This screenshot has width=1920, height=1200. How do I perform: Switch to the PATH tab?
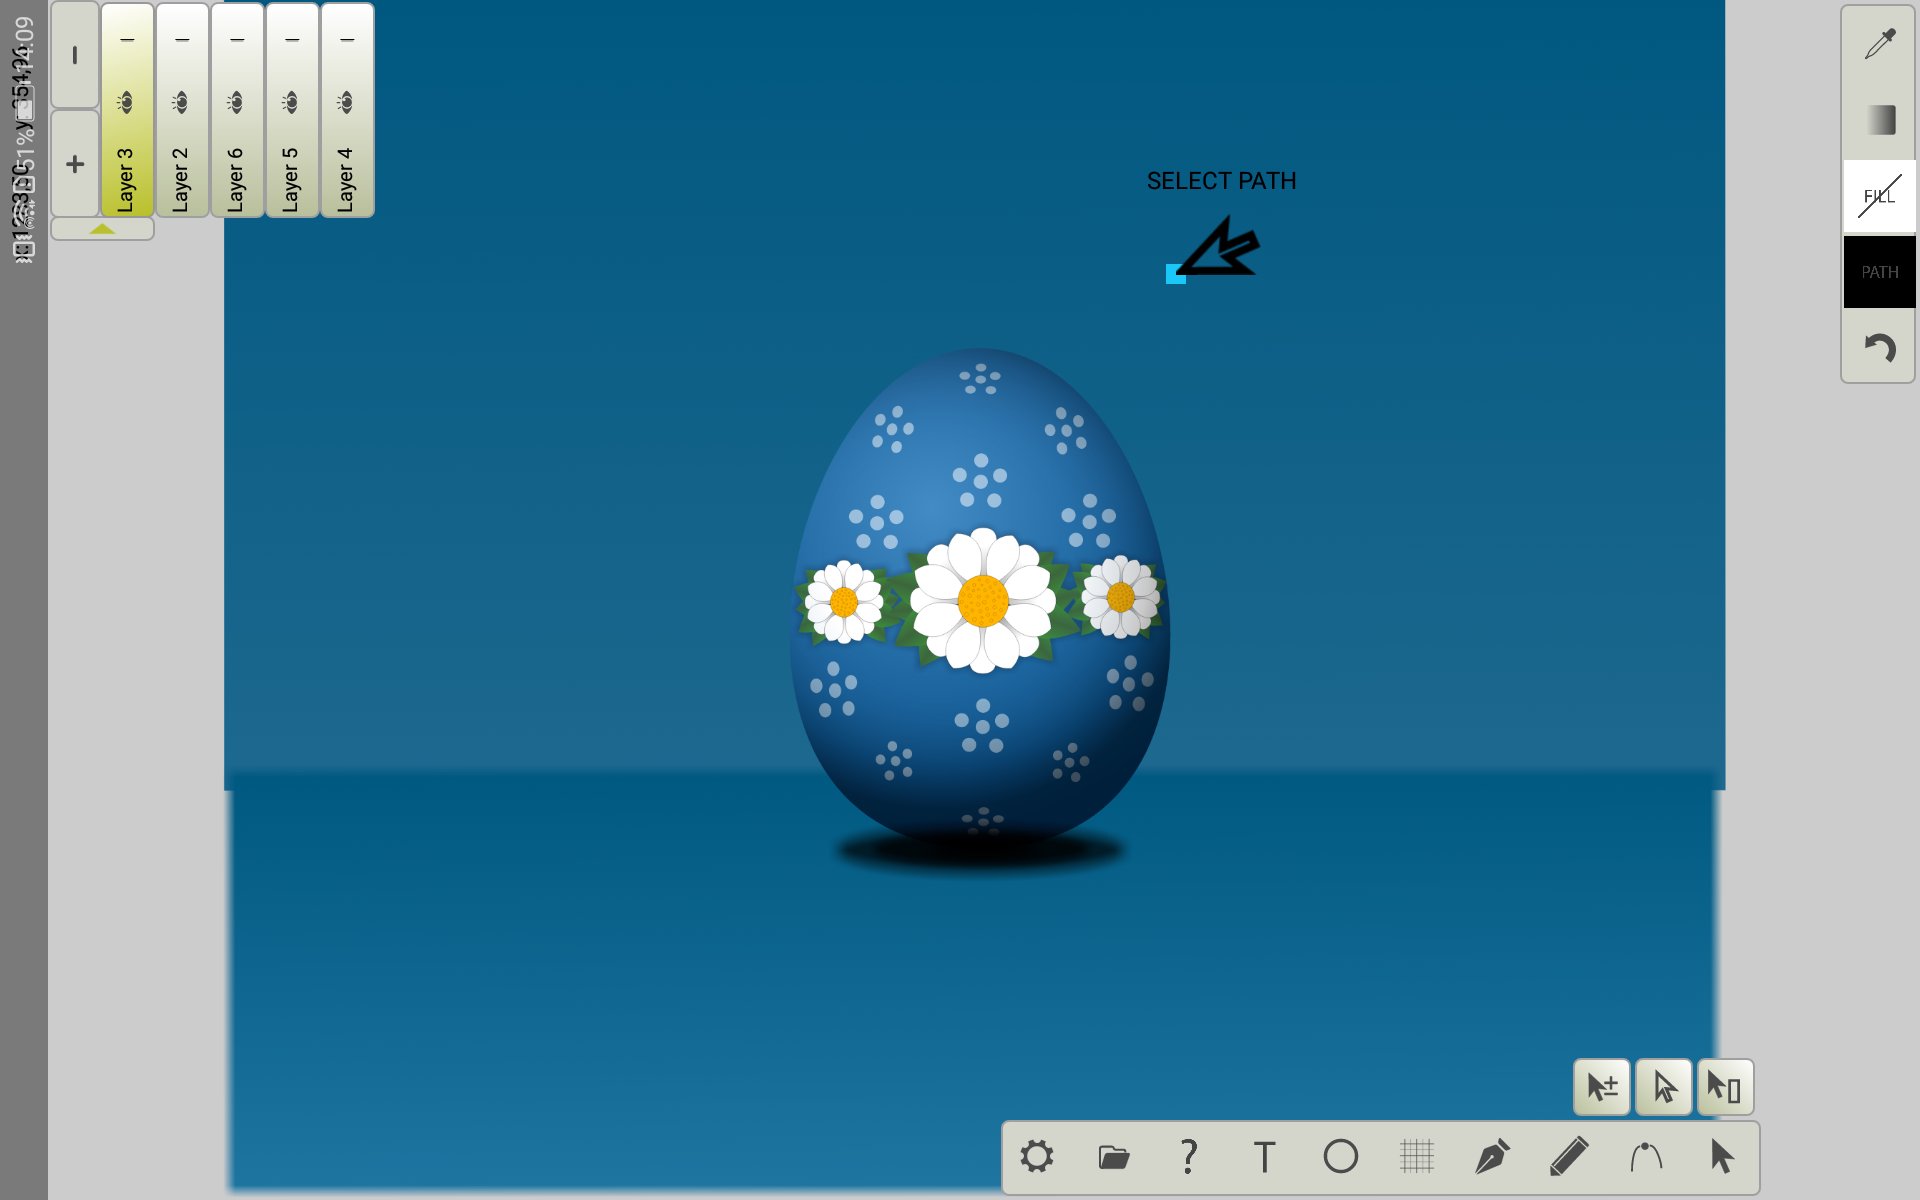click(x=1879, y=271)
